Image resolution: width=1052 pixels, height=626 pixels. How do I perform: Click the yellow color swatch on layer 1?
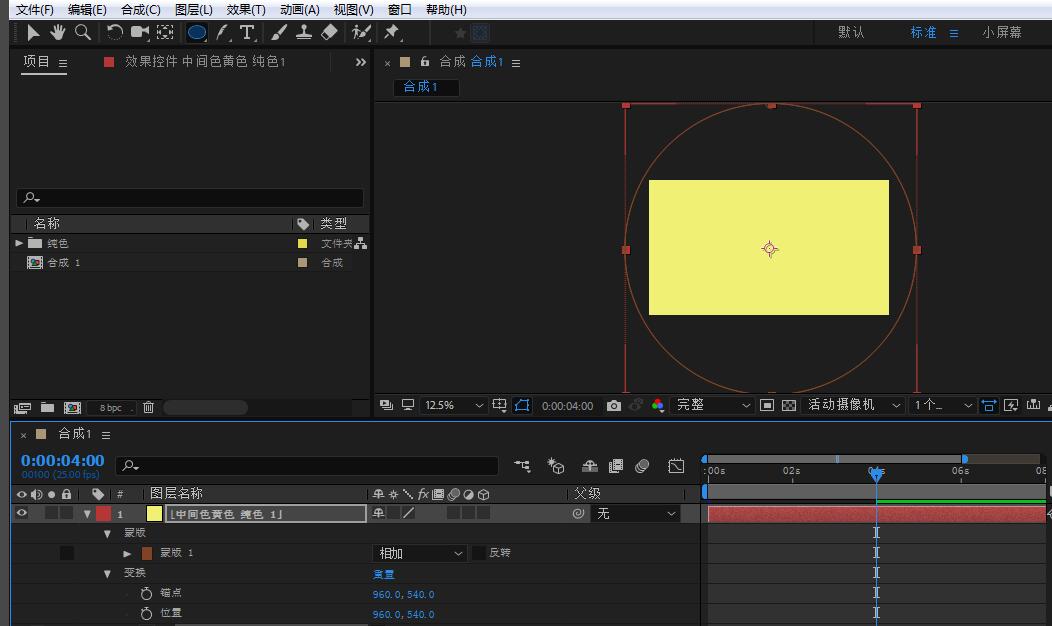[154, 514]
